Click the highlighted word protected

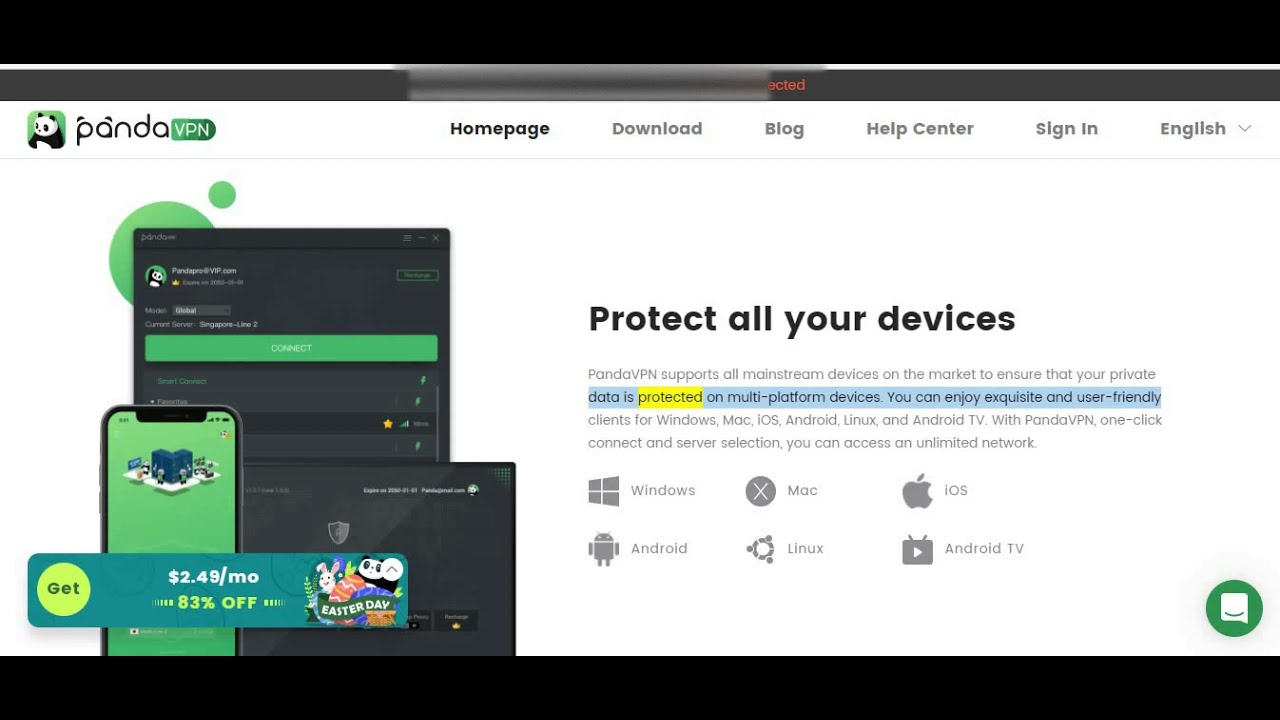(670, 397)
